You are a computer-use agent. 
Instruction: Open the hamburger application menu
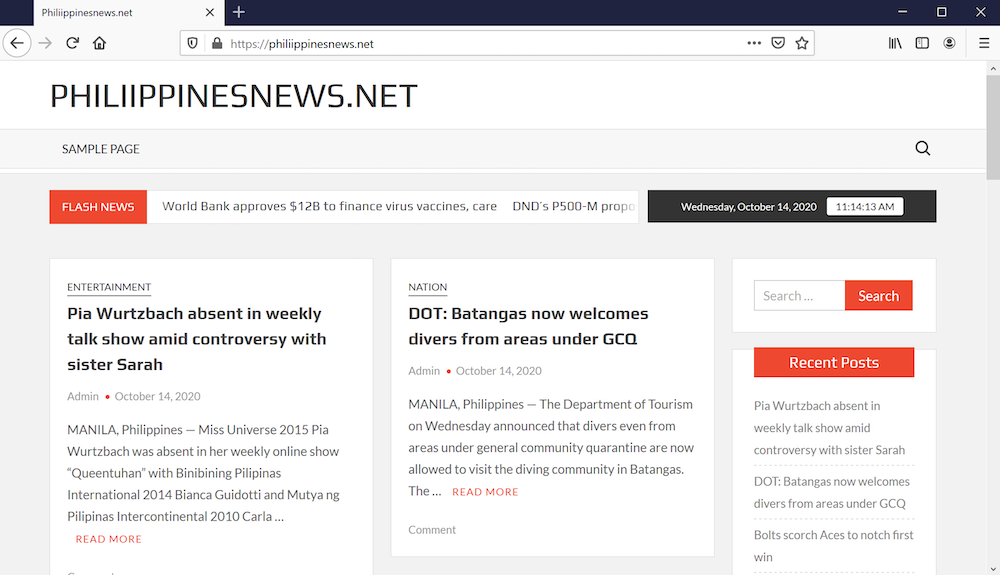click(x=984, y=43)
